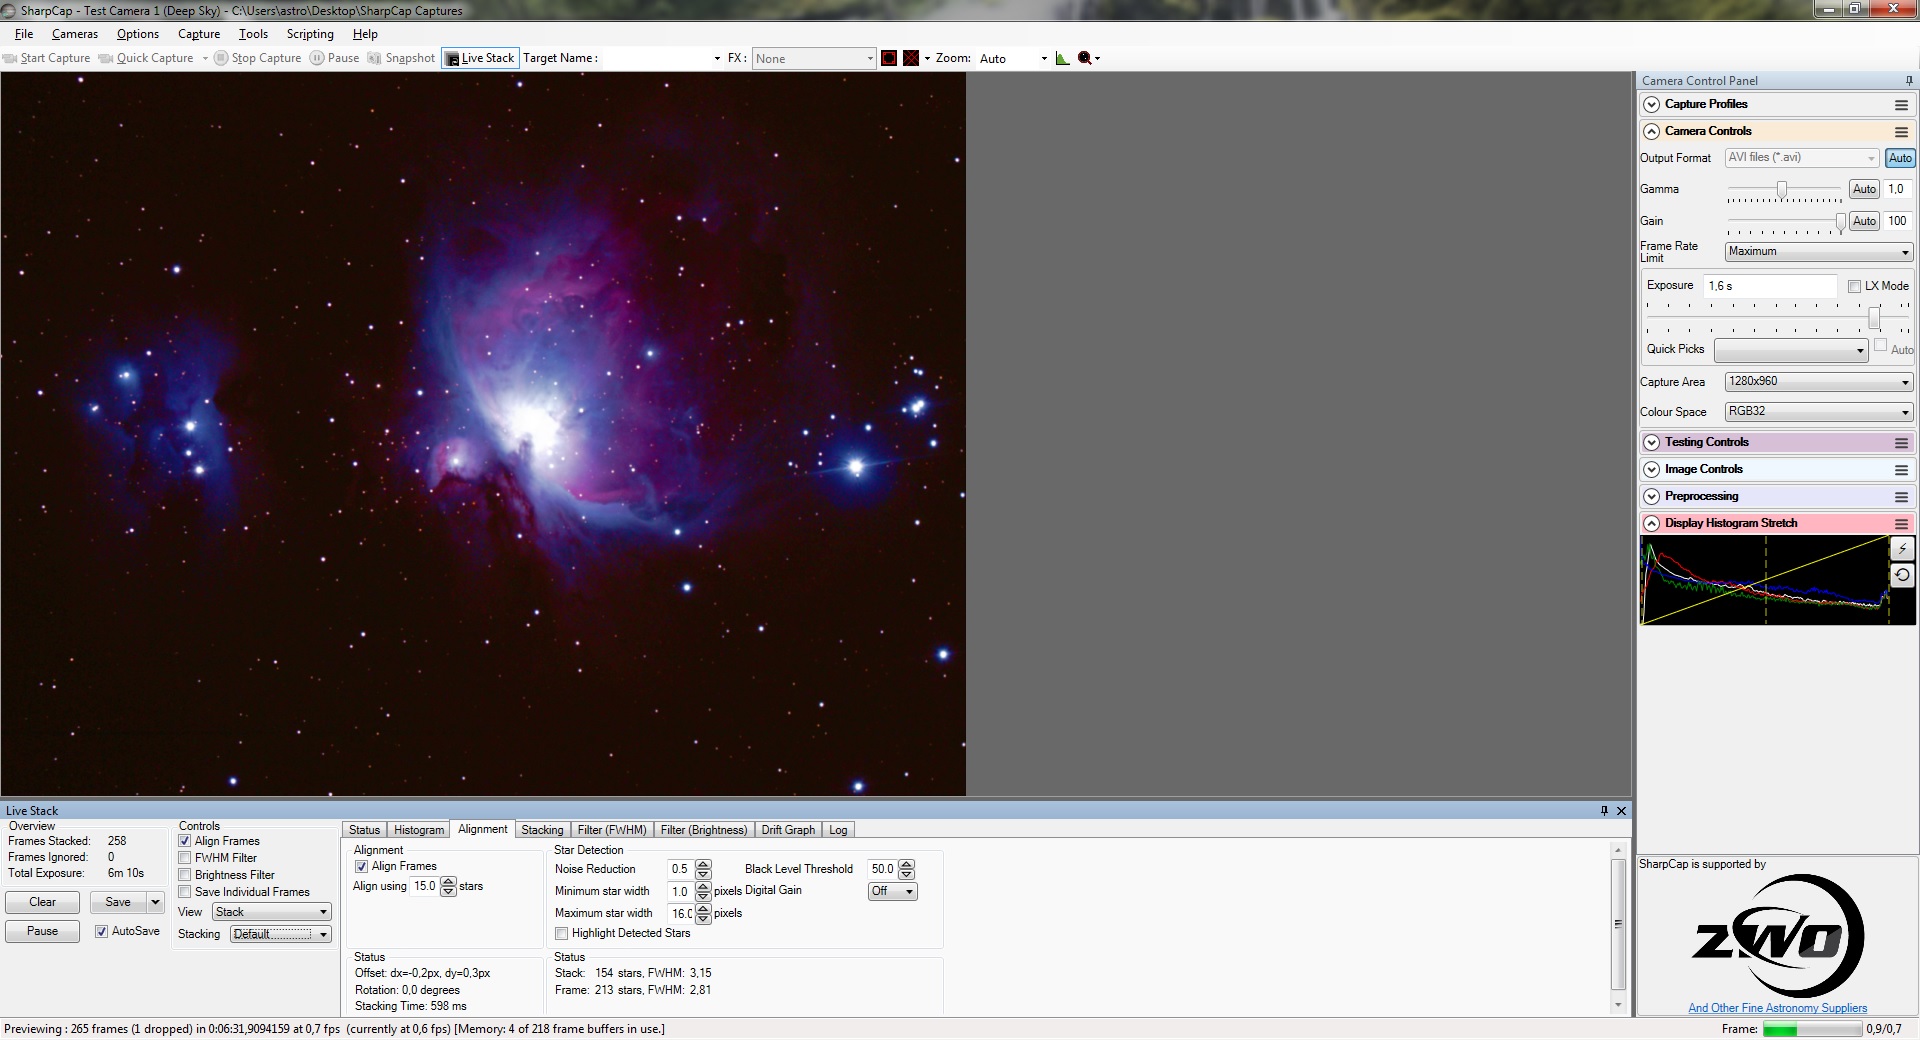Enable the LX Mode checkbox
The image size is (1920, 1040).
(x=1855, y=286)
